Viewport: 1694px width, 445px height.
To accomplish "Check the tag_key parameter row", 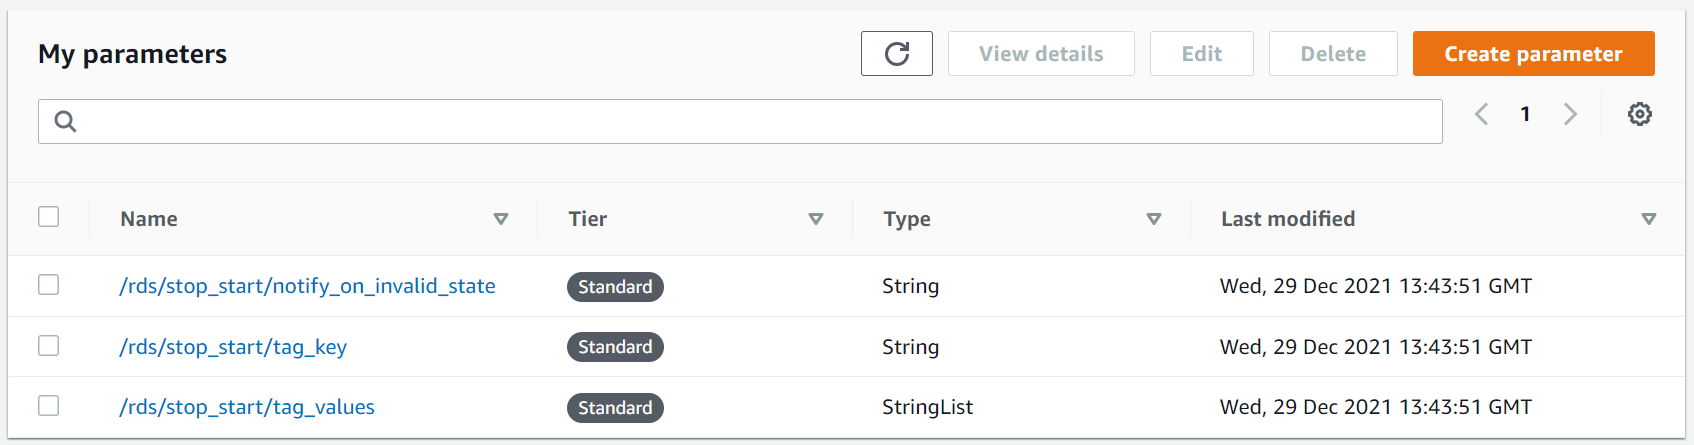I will point(49,346).
